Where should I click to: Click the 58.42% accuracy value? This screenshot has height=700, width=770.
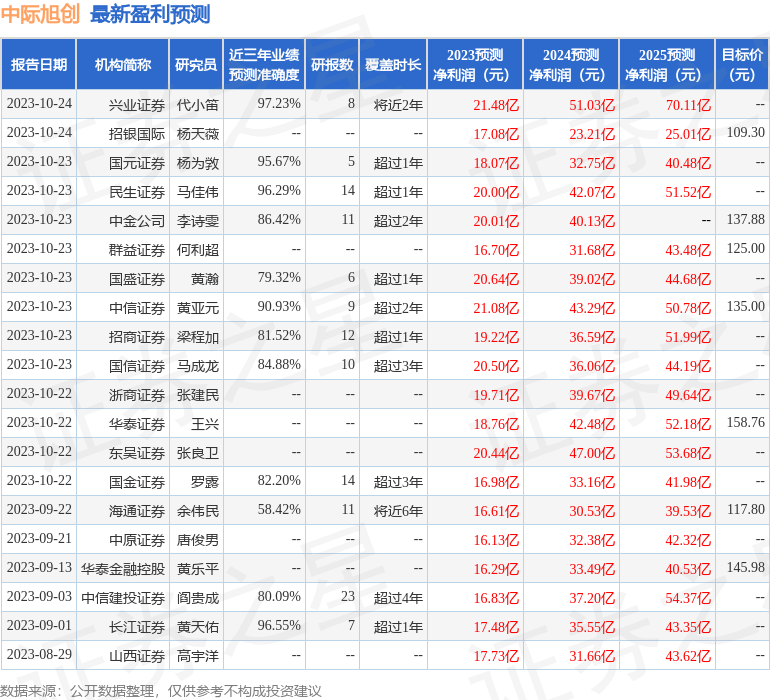(x=279, y=509)
